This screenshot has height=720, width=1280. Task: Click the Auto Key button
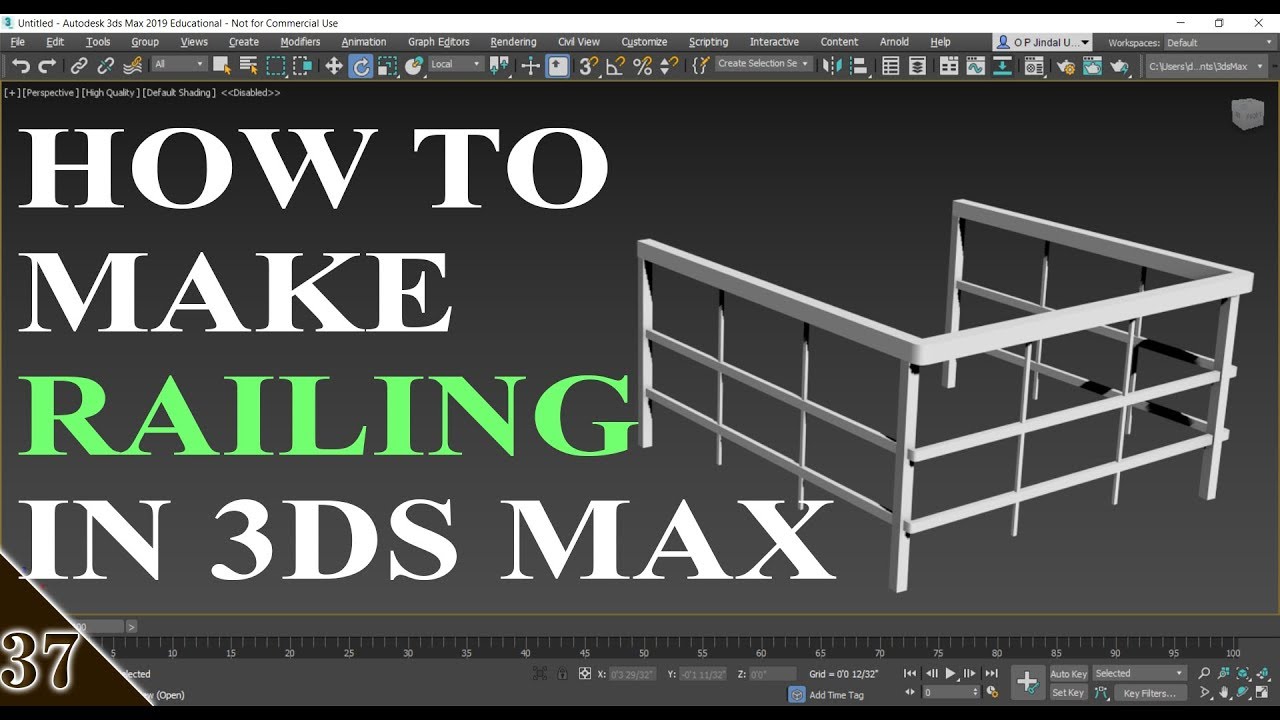(x=1068, y=674)
